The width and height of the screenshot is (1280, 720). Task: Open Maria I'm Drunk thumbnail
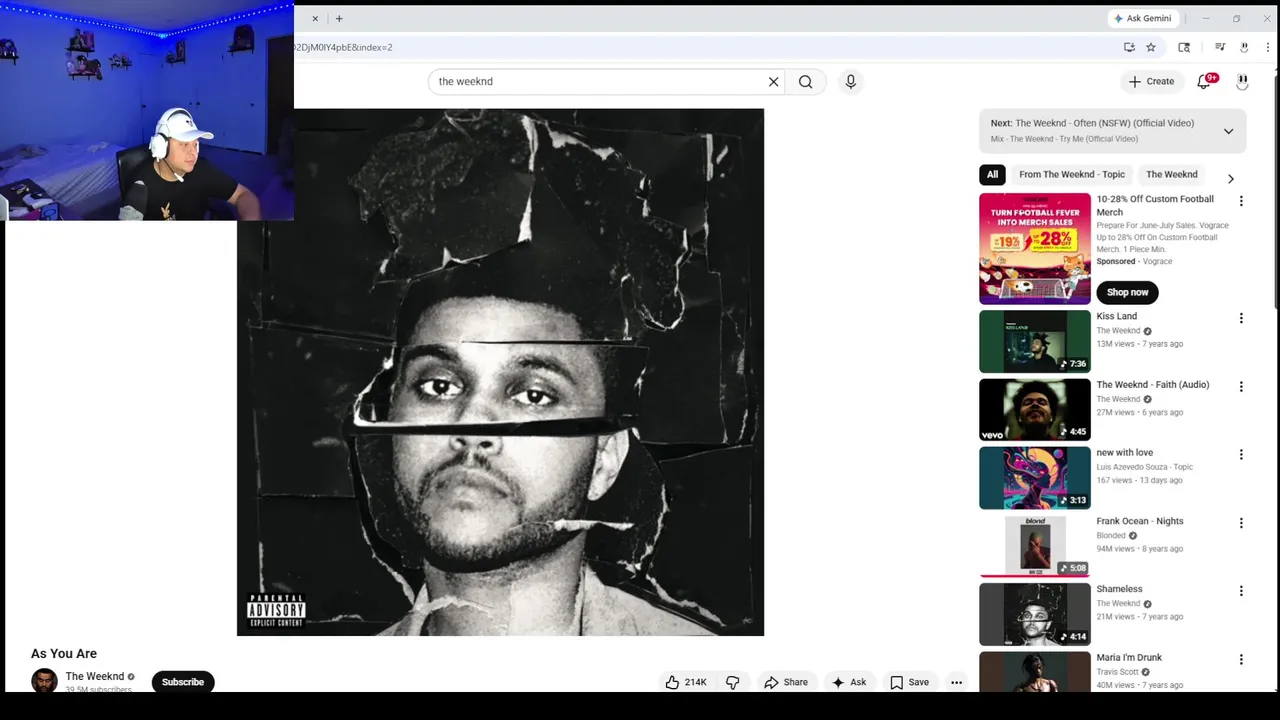point(1035,672)
